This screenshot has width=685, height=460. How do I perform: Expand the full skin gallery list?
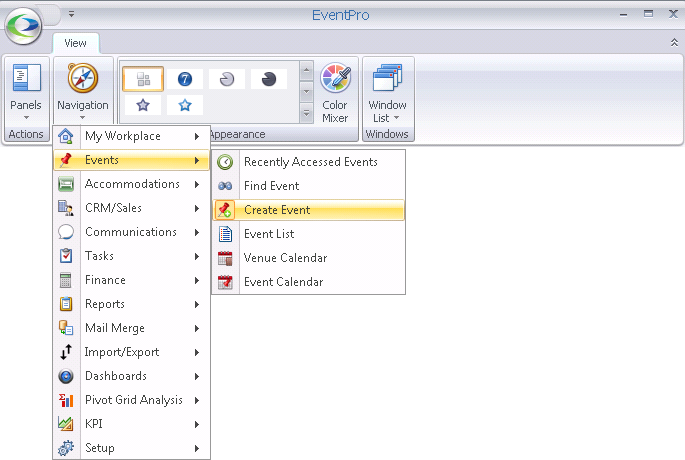click(x=307, y=113)
